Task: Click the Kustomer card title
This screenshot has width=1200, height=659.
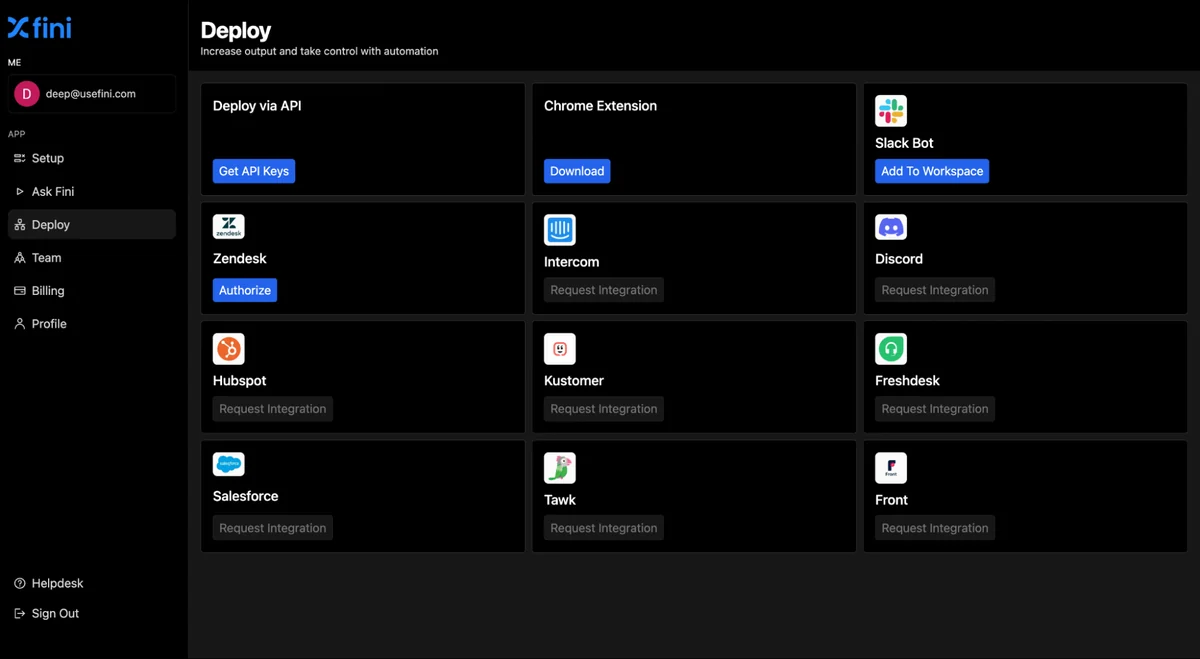Action: pyautogui.click(x=574, y=381)
